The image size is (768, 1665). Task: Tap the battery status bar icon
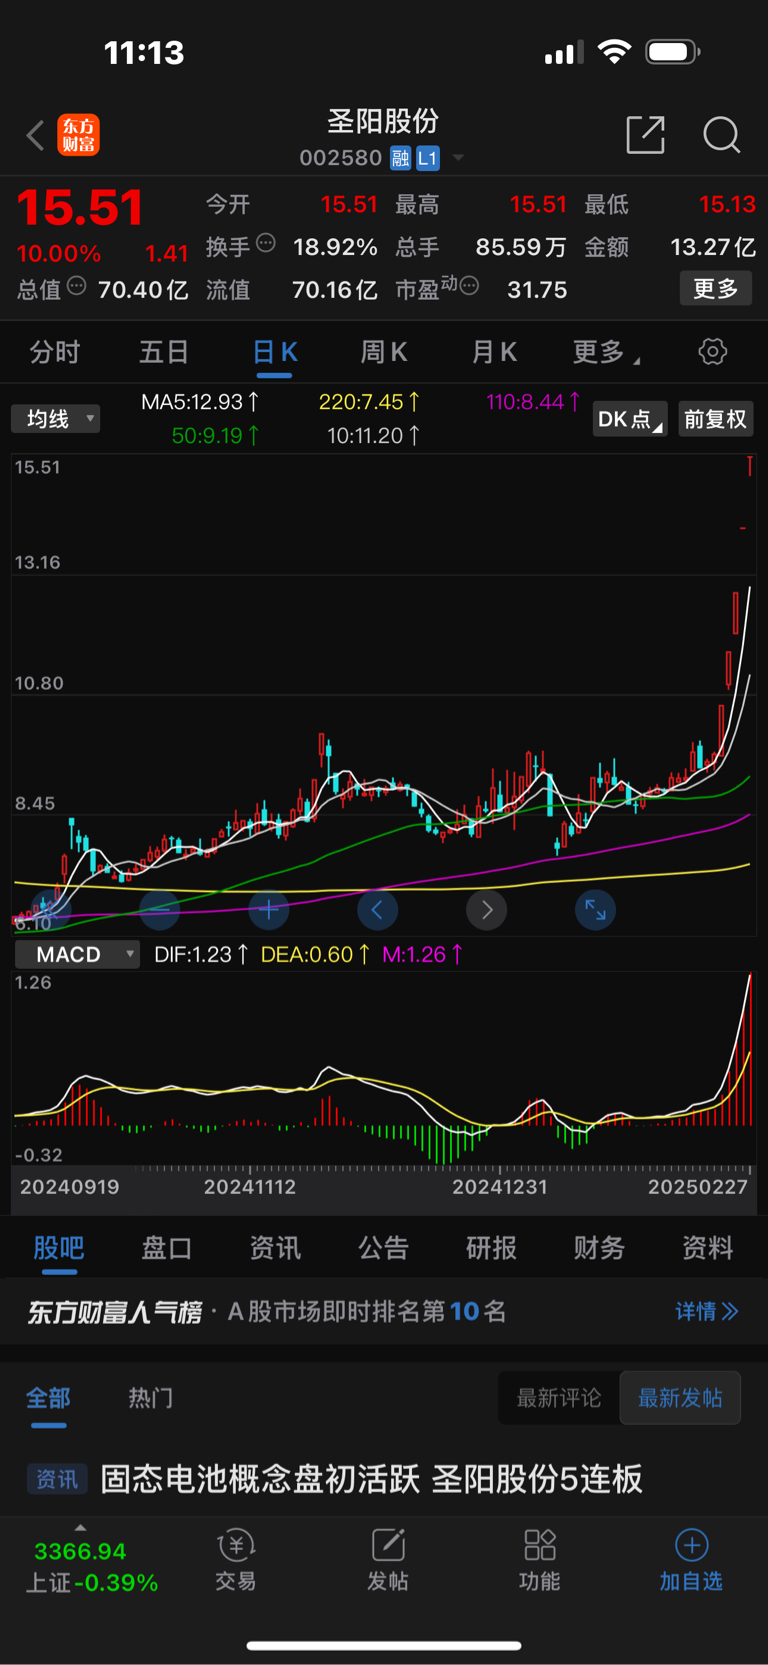pos(673,51)
